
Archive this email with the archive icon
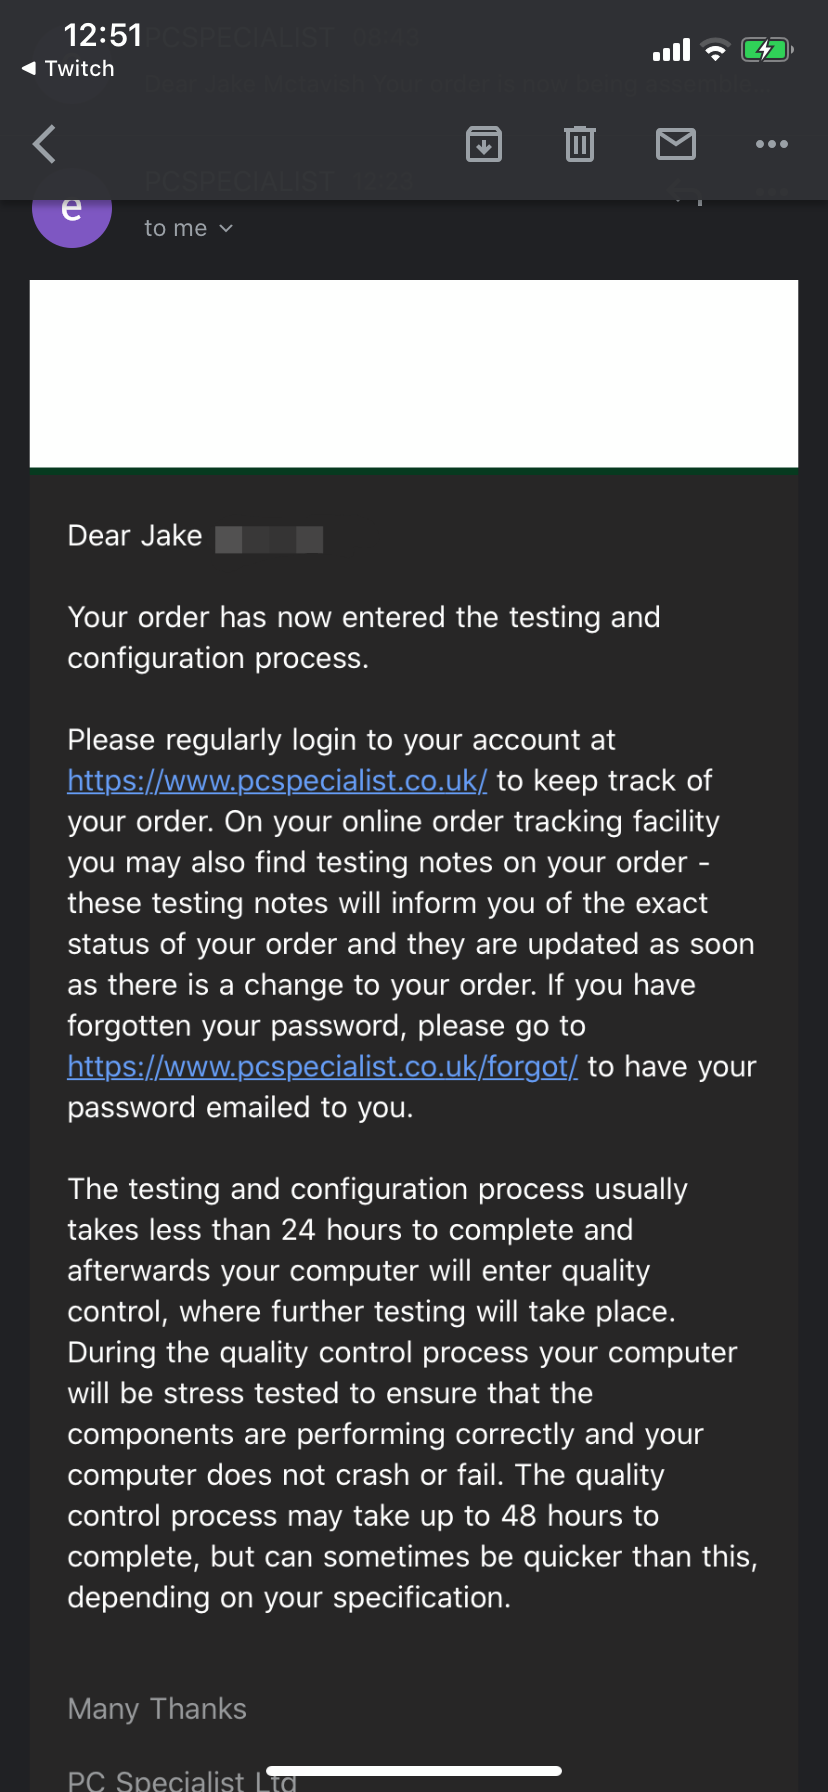point(484,144)
